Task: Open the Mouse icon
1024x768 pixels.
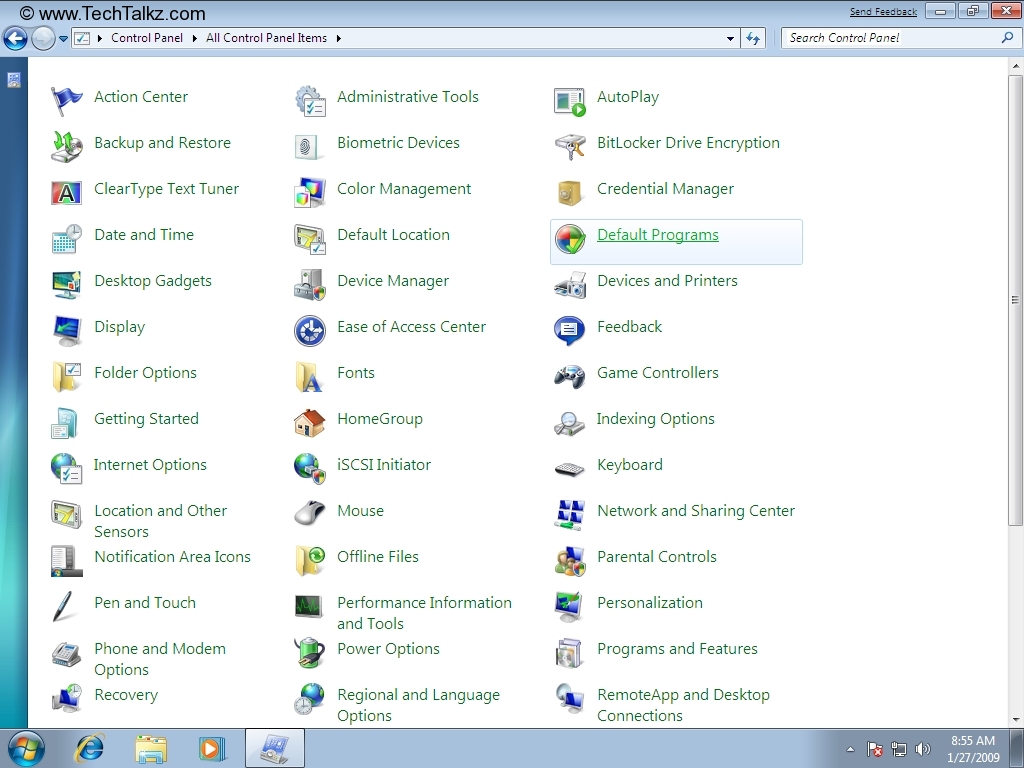Action: point(310,513)
